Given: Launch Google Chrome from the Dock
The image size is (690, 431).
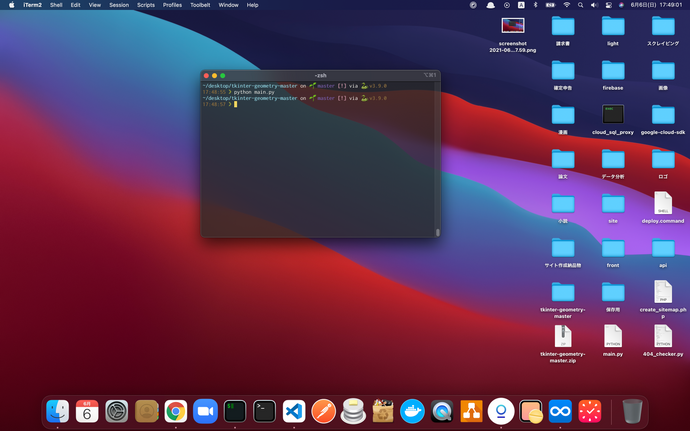Looking at the screenshot, I should (x=176, y=411).
